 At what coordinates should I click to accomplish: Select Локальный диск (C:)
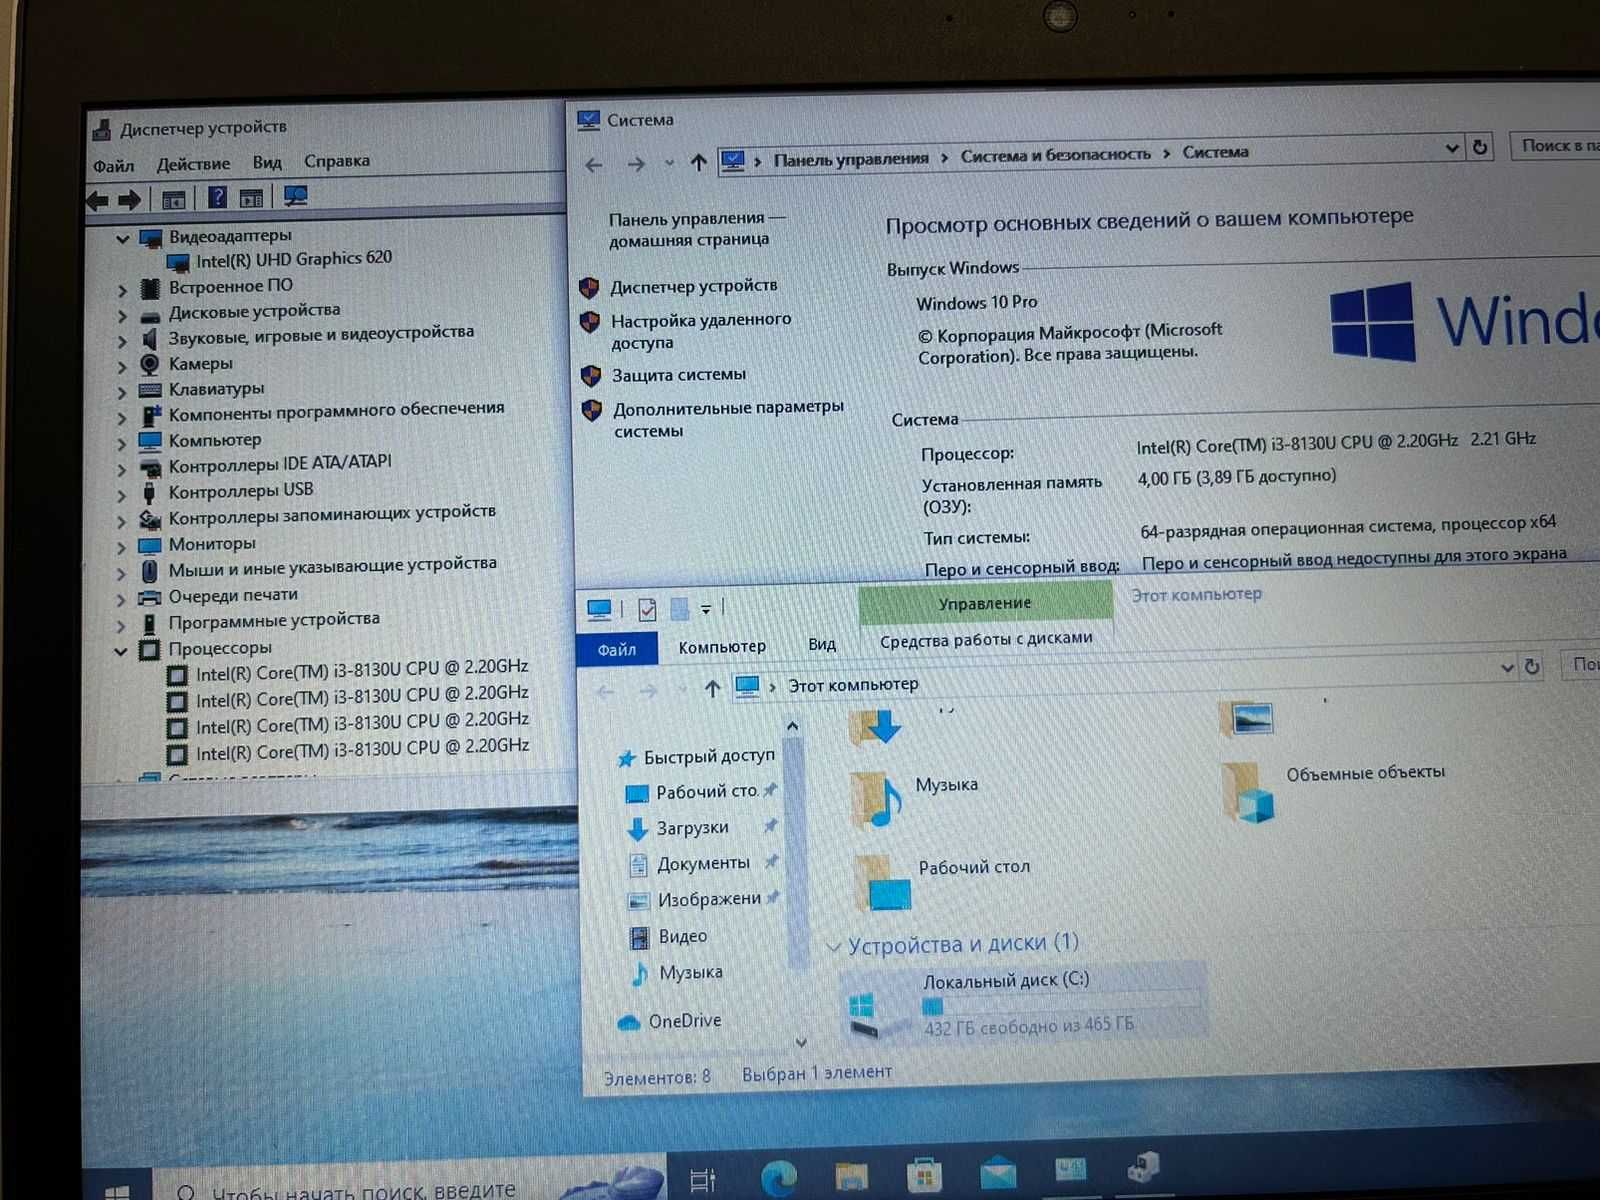pyautogui.click(x=1022, y=1002)
